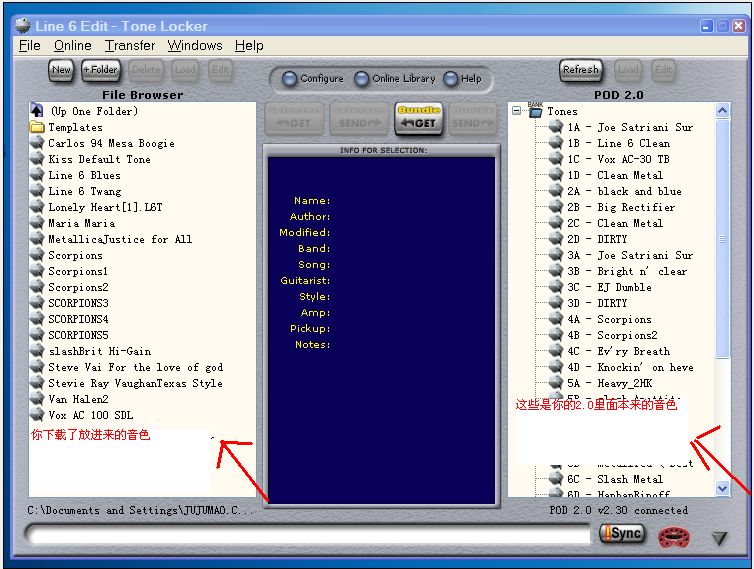Click the Bundle GET button
The height and width of the screenshot is (569, 754).
pyautogui.click(x=418, y=118)
